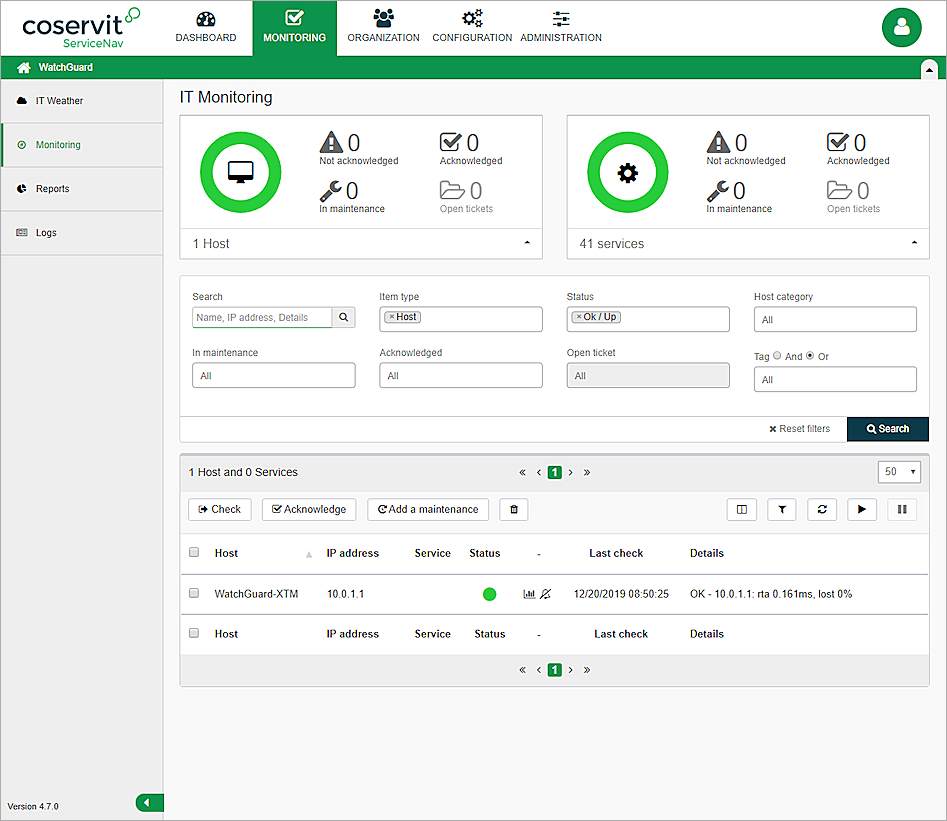The width and height of the screenshot is (947, 821).
Task: Click the filter funnel icon button
Action: point(782,510)
